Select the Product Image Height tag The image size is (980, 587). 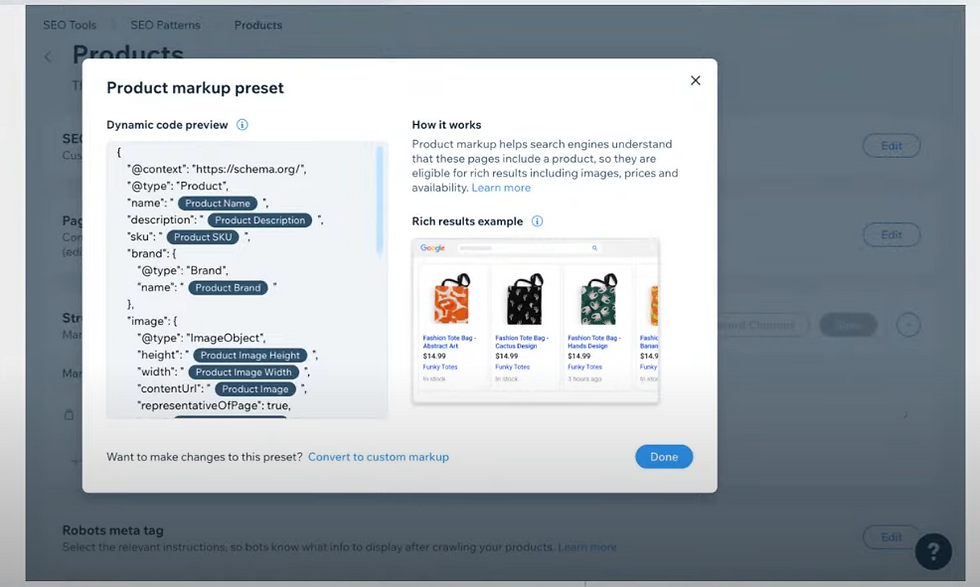click(x=250, y=355)
